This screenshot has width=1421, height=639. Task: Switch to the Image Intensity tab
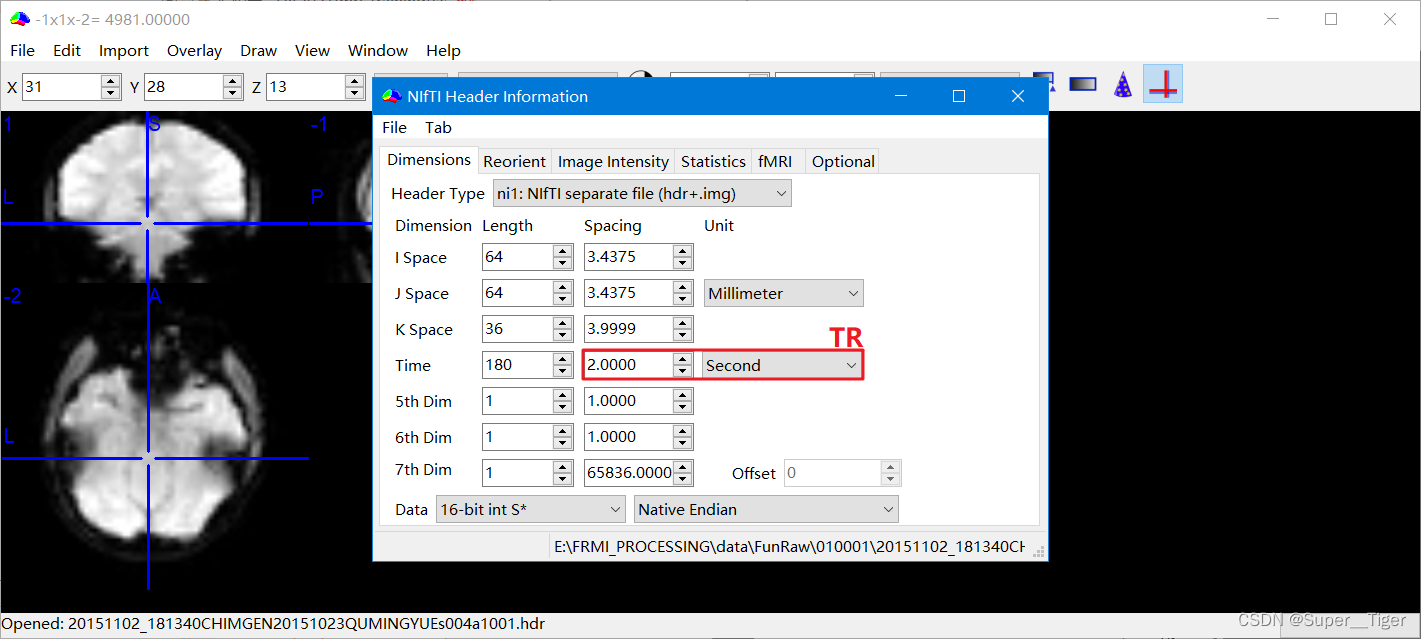coord(613,161)
